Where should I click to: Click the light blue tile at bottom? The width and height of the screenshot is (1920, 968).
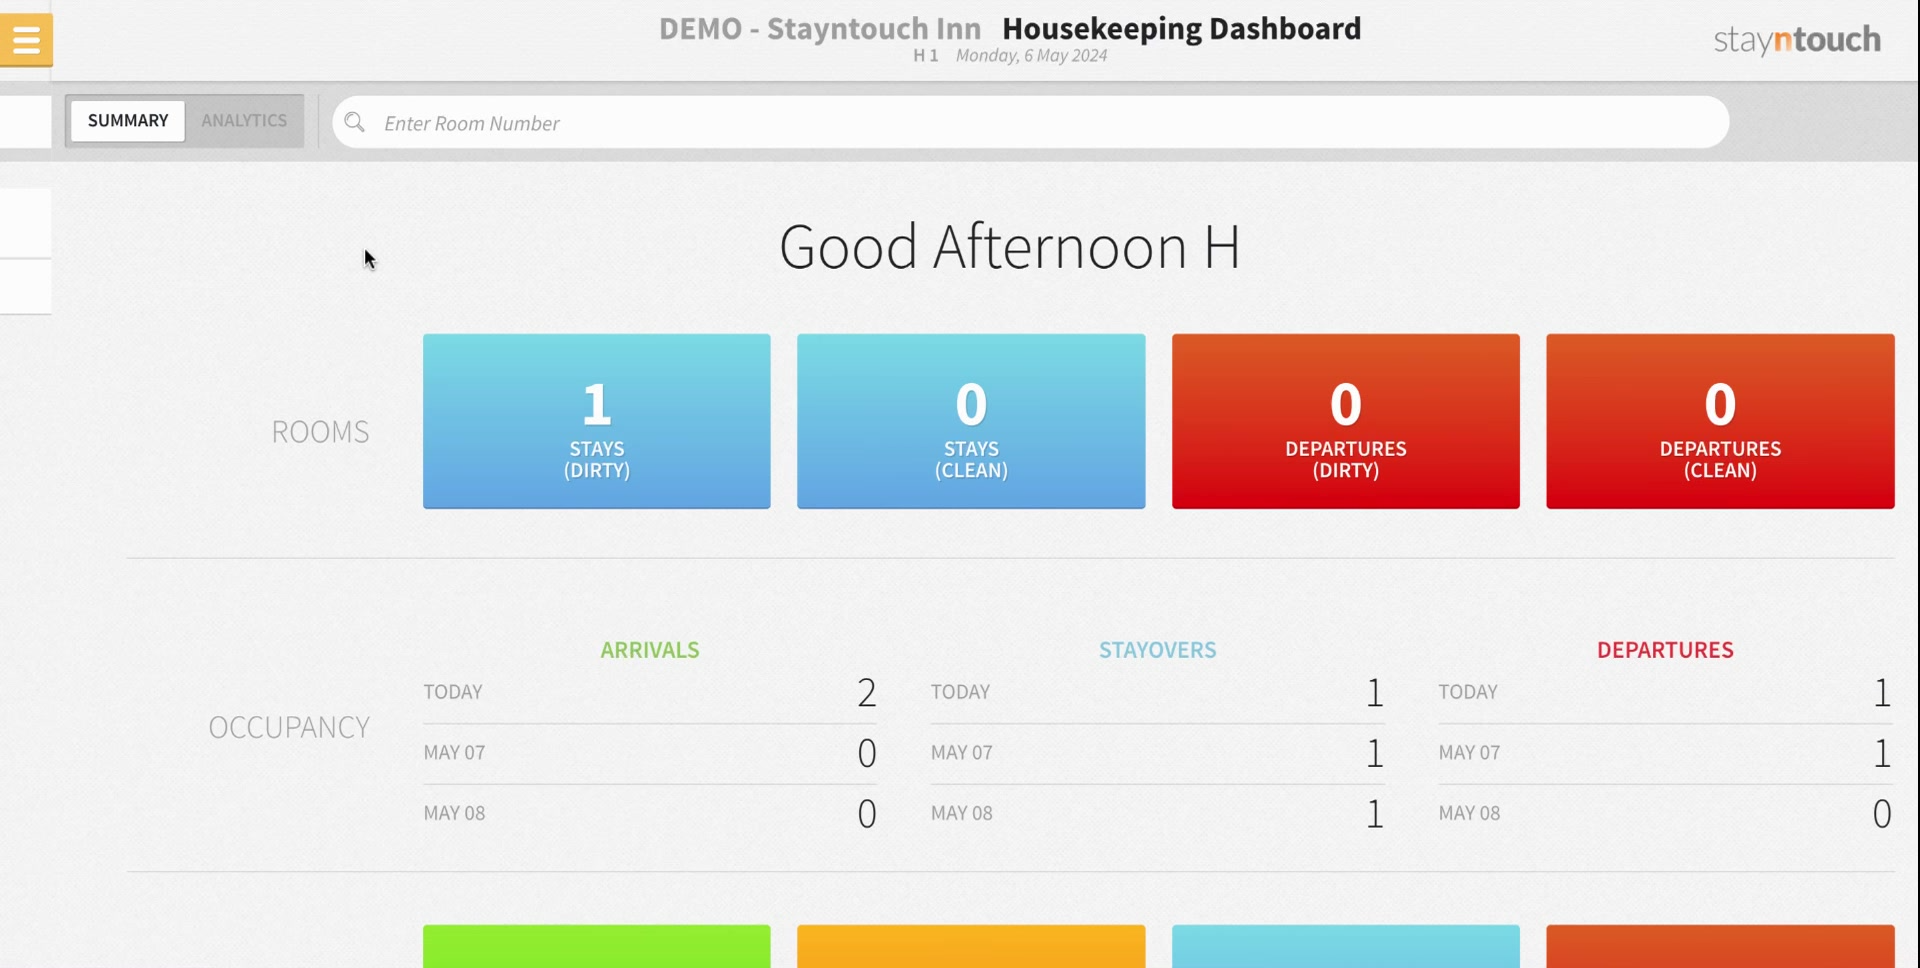tap(1346, 946)
